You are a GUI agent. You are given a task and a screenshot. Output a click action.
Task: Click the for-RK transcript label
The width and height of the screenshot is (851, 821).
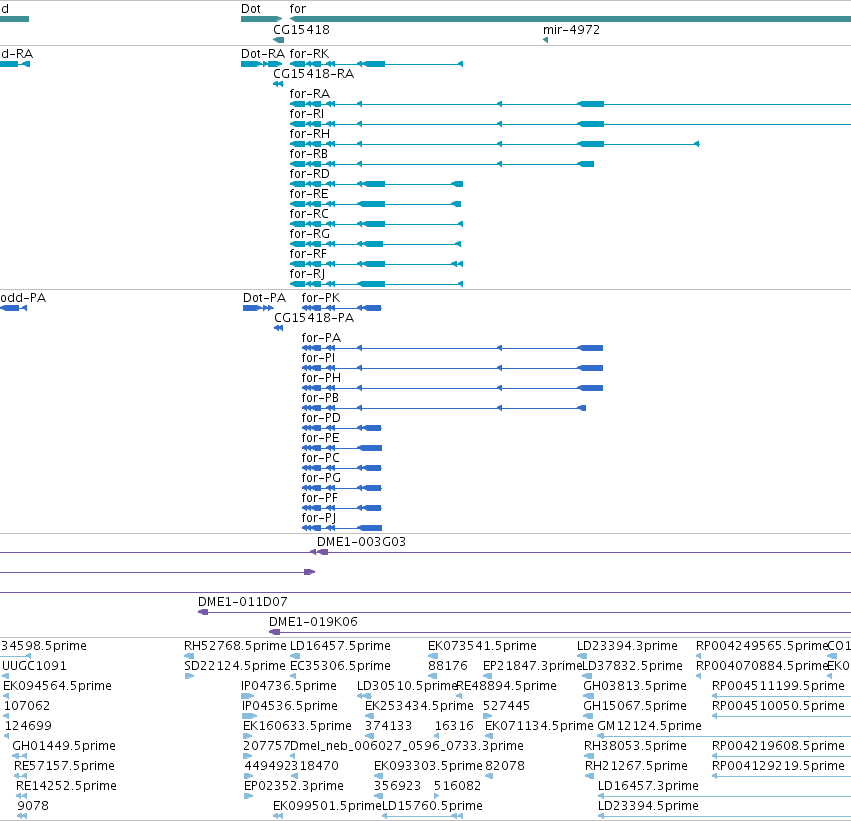click(x=309, y=54)
